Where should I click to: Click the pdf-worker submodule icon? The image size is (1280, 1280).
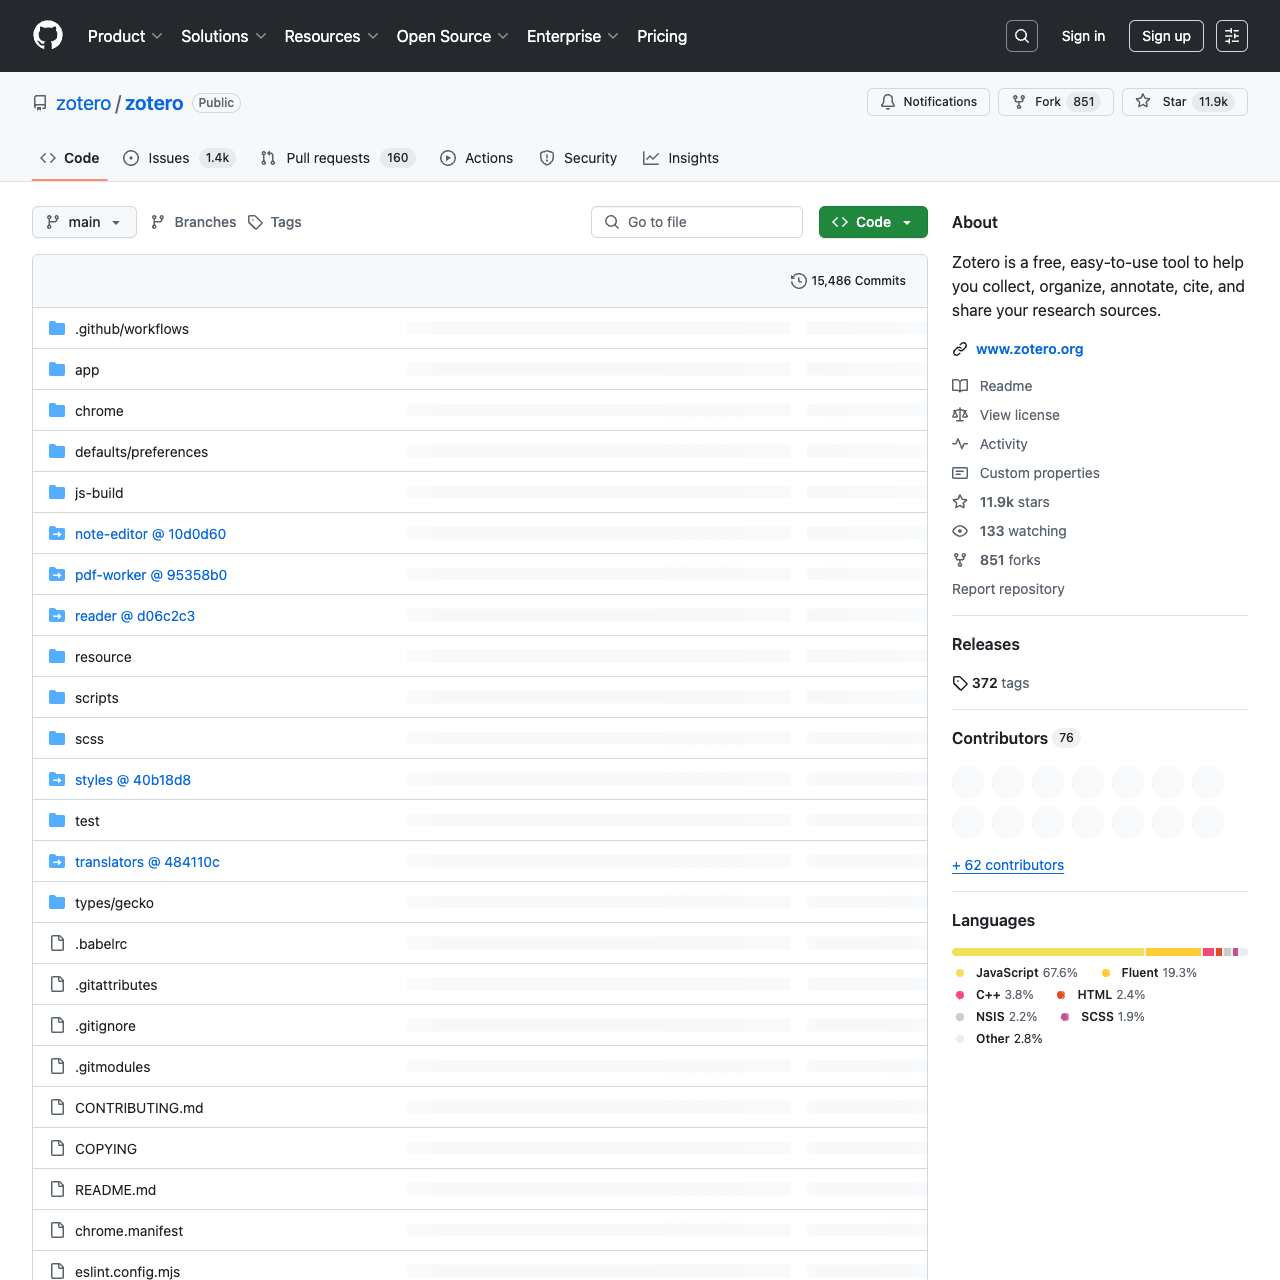click(x=57, y=574)
